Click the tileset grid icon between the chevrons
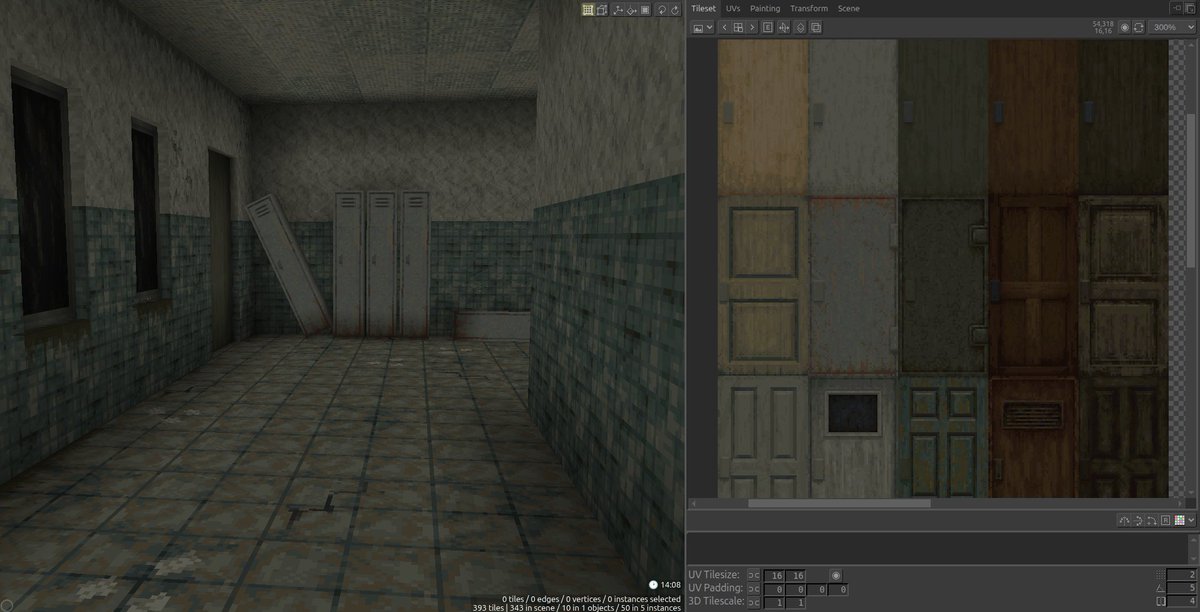Screen dimensions: 1200x612 tap(738, 28)
